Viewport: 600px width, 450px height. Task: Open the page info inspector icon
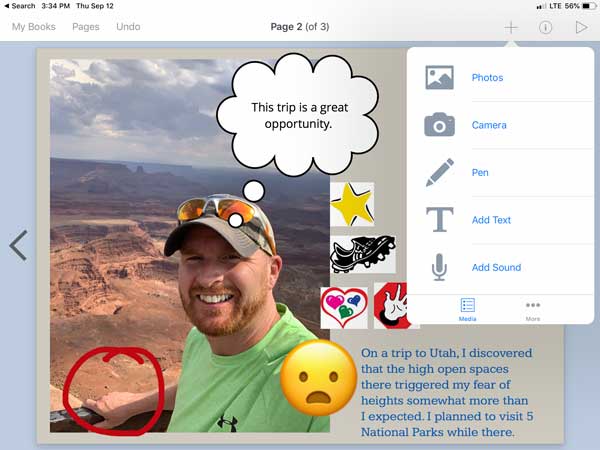pos(545,27)
